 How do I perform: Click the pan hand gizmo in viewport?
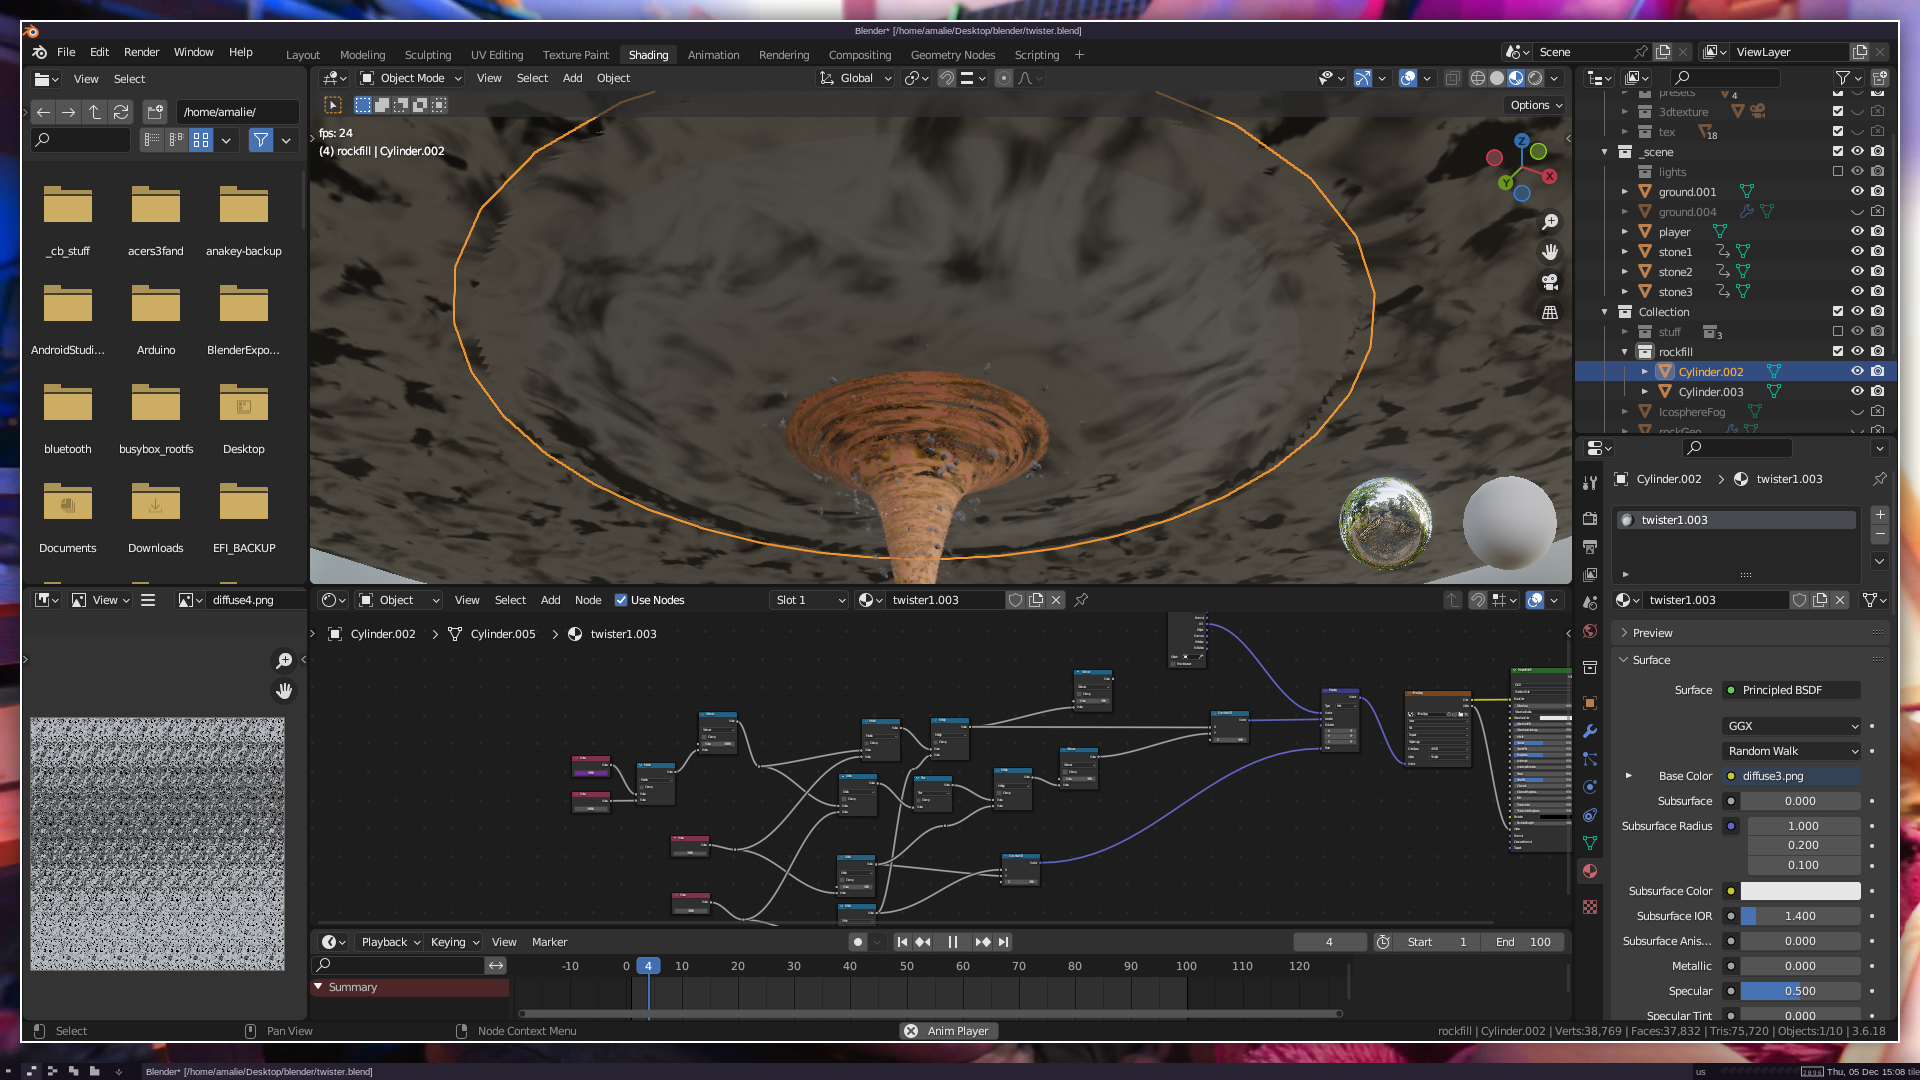(1550, 252)
